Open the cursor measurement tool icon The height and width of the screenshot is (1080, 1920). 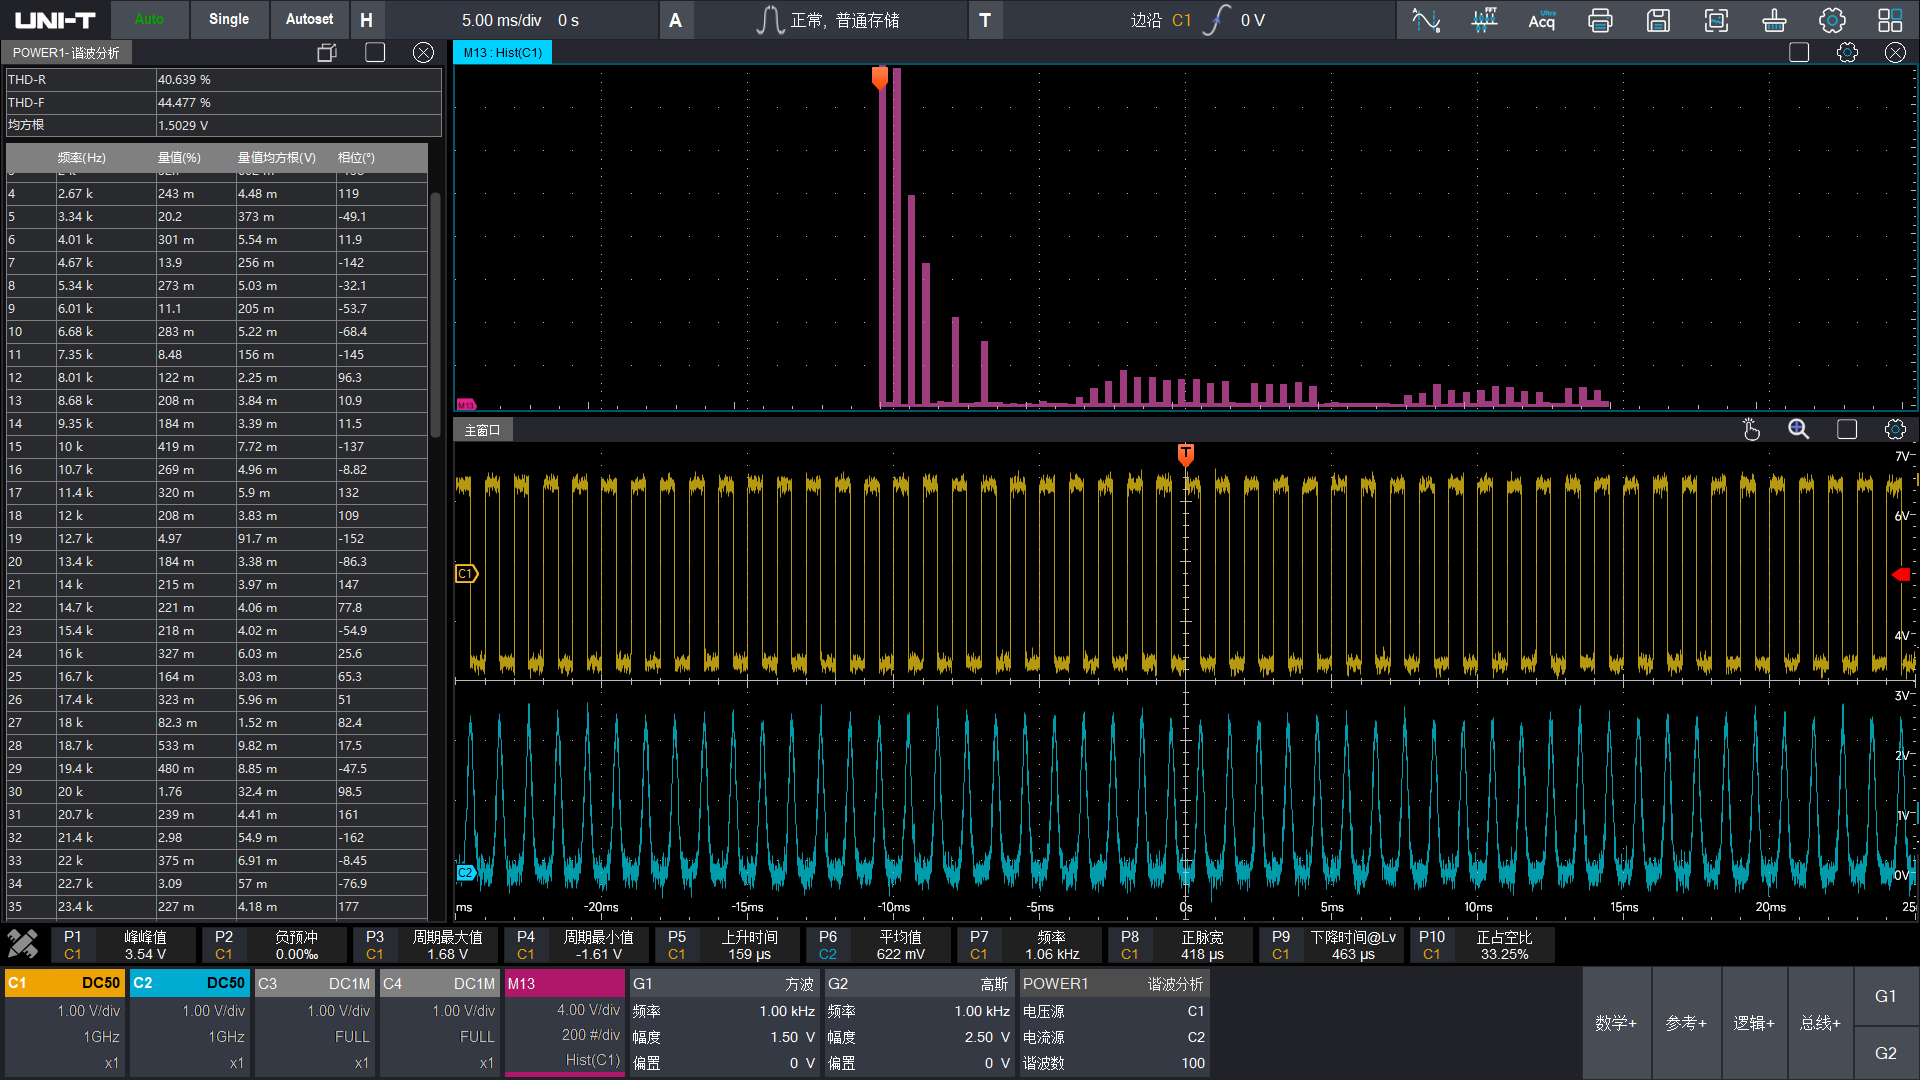(x=1425, y=20)
